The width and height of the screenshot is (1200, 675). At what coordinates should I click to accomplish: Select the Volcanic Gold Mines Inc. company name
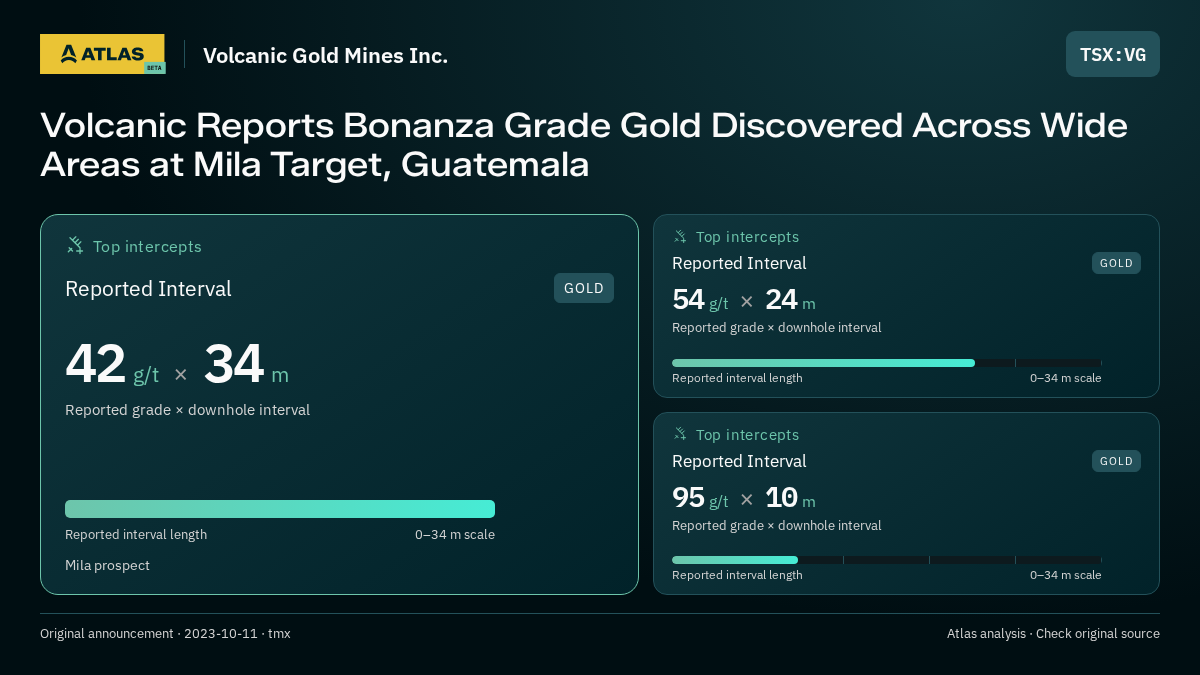coord(325,55)
